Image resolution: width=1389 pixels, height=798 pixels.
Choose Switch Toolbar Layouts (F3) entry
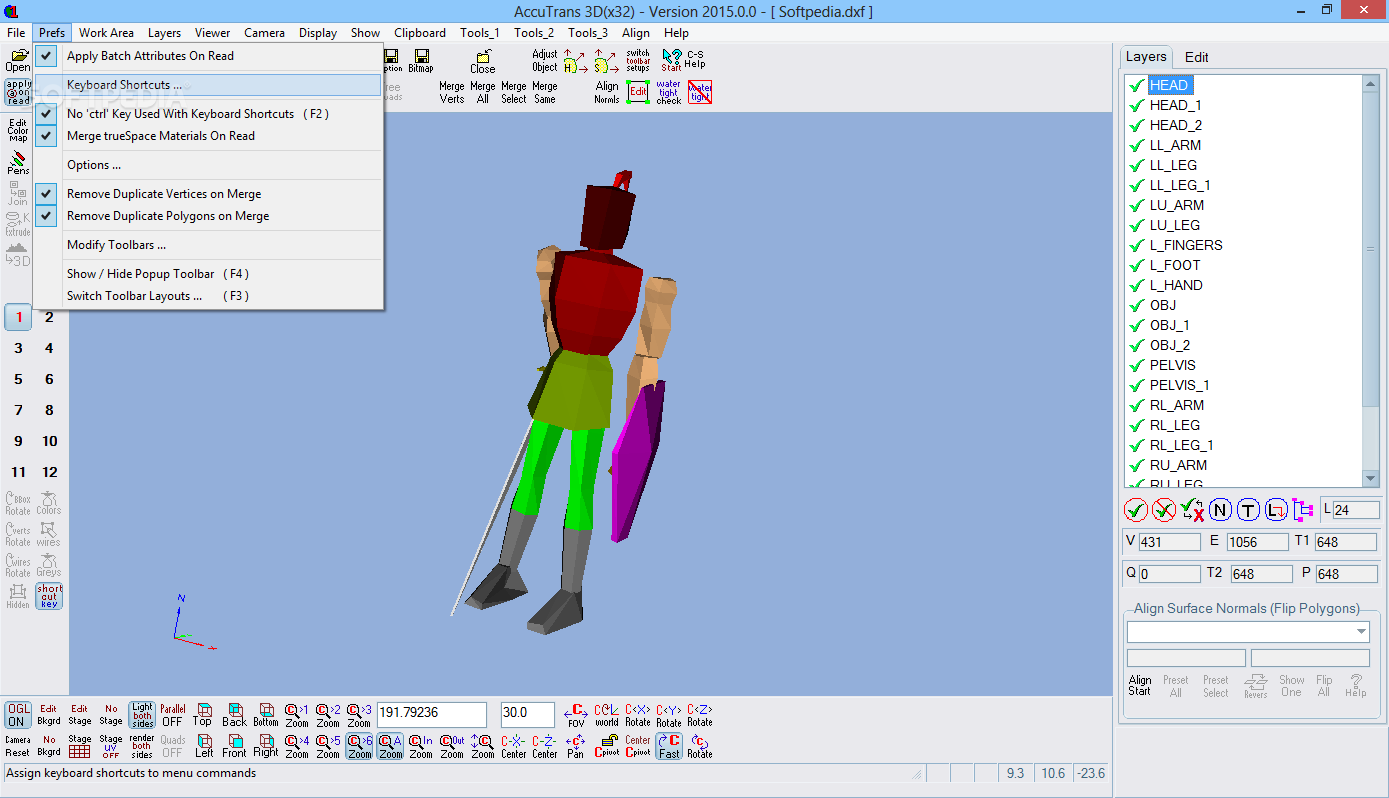(208, 296)
